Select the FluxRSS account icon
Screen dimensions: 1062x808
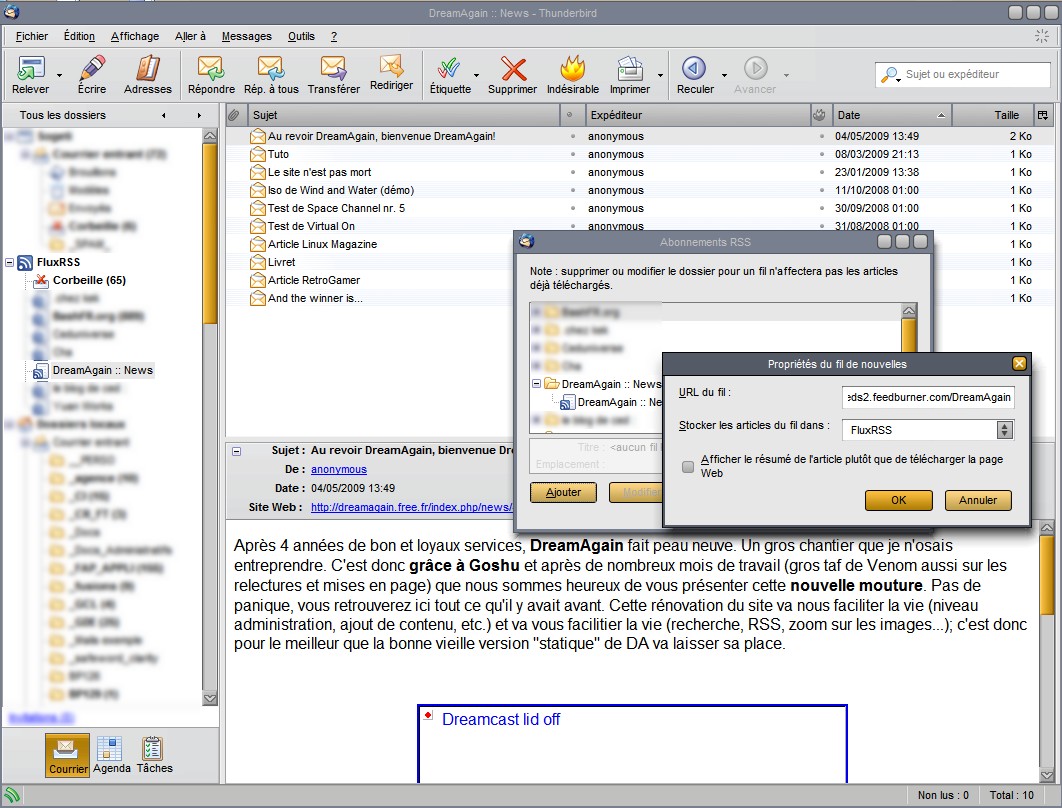26,263
